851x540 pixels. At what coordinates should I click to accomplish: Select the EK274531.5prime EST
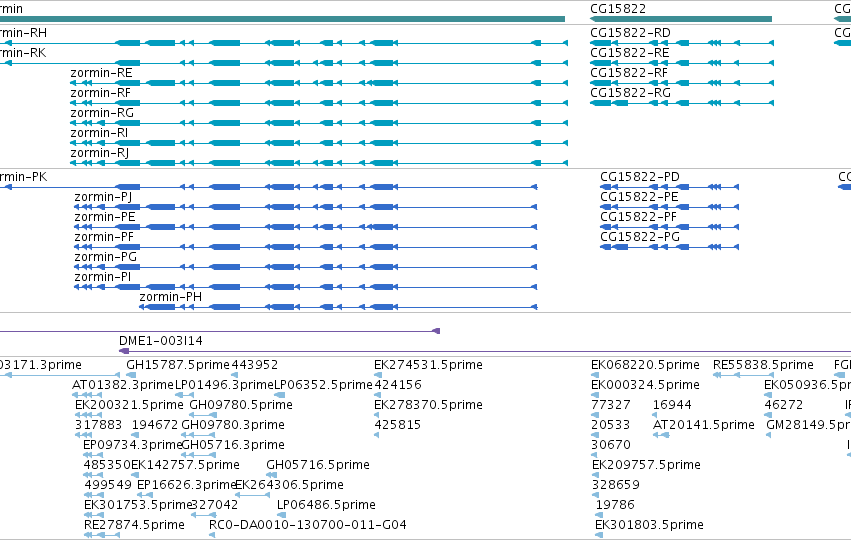click(x=428, y=365)
